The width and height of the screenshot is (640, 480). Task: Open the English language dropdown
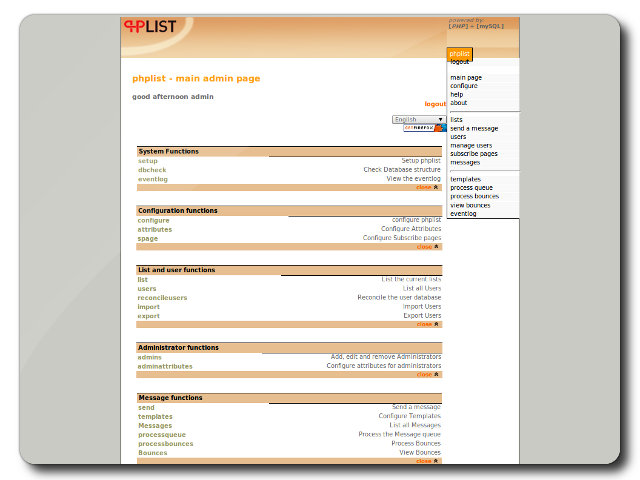click(x=419, y=119)
